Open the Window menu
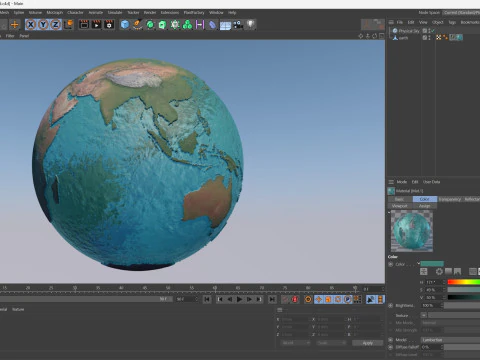This screenshot has width=480, height=360. tap(216, 13)
